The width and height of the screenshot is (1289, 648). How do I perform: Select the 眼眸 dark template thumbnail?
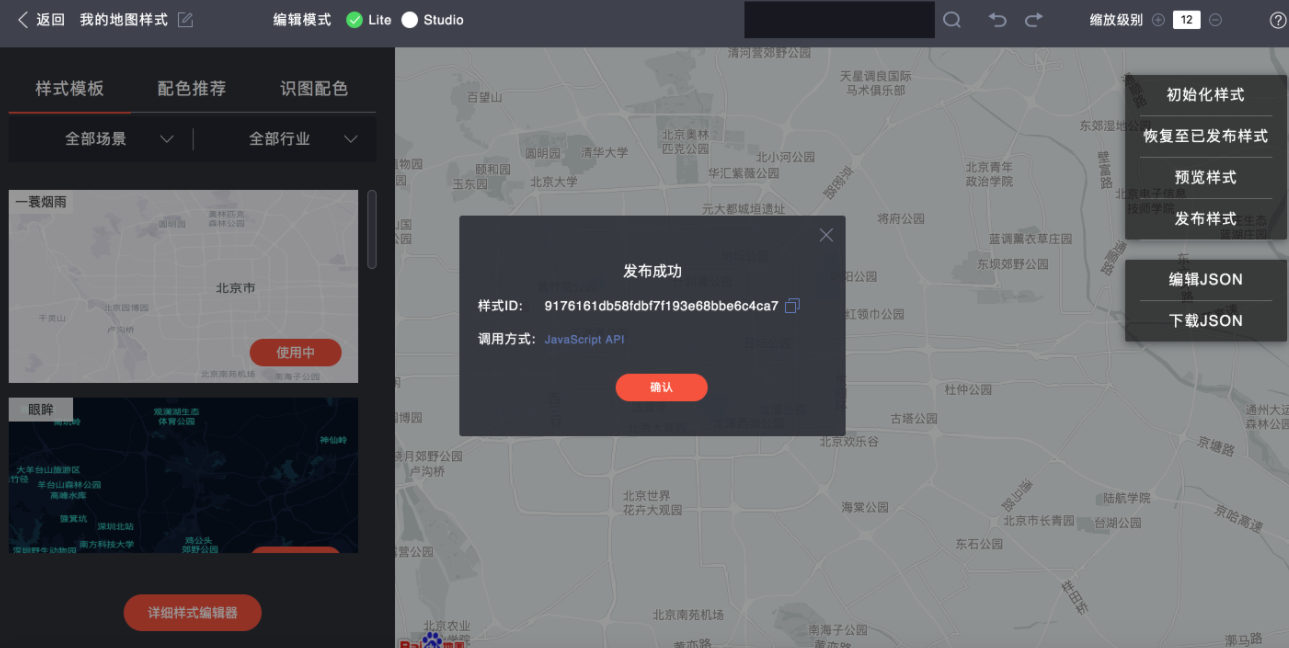pyautogui.click(x=183, y=475)
